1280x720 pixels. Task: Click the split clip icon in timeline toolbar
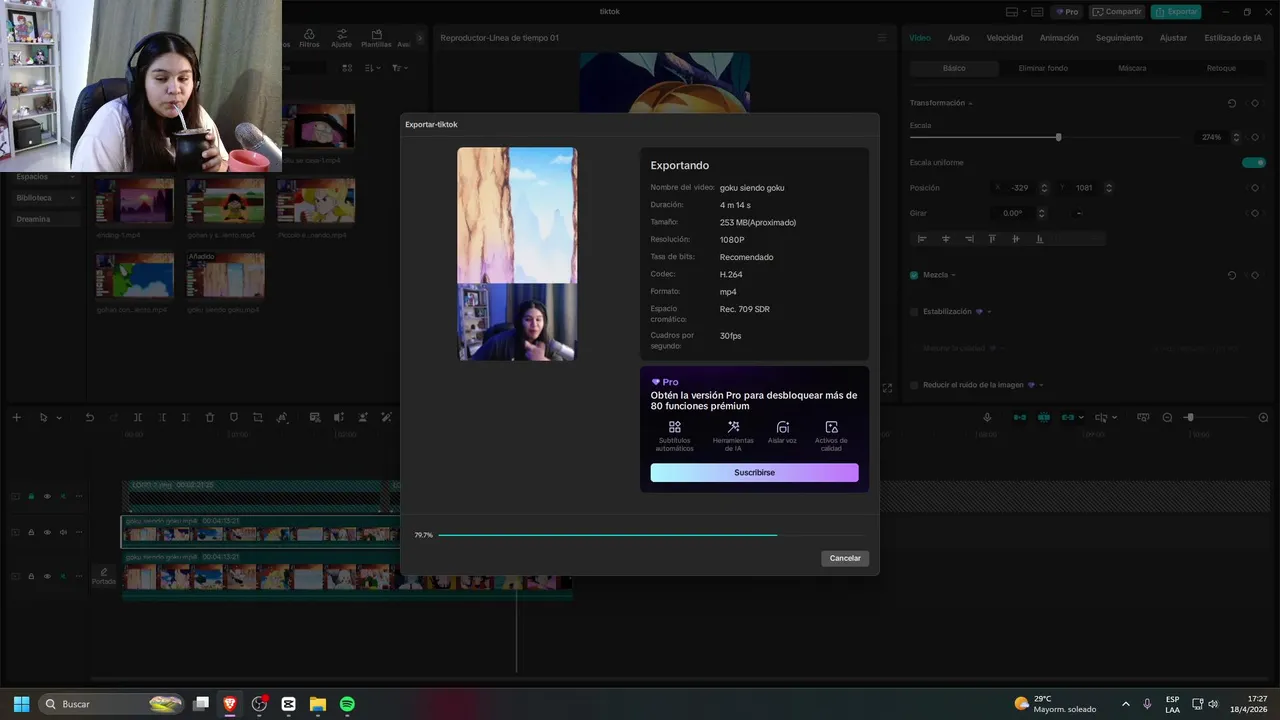click(x=138, y=417)
